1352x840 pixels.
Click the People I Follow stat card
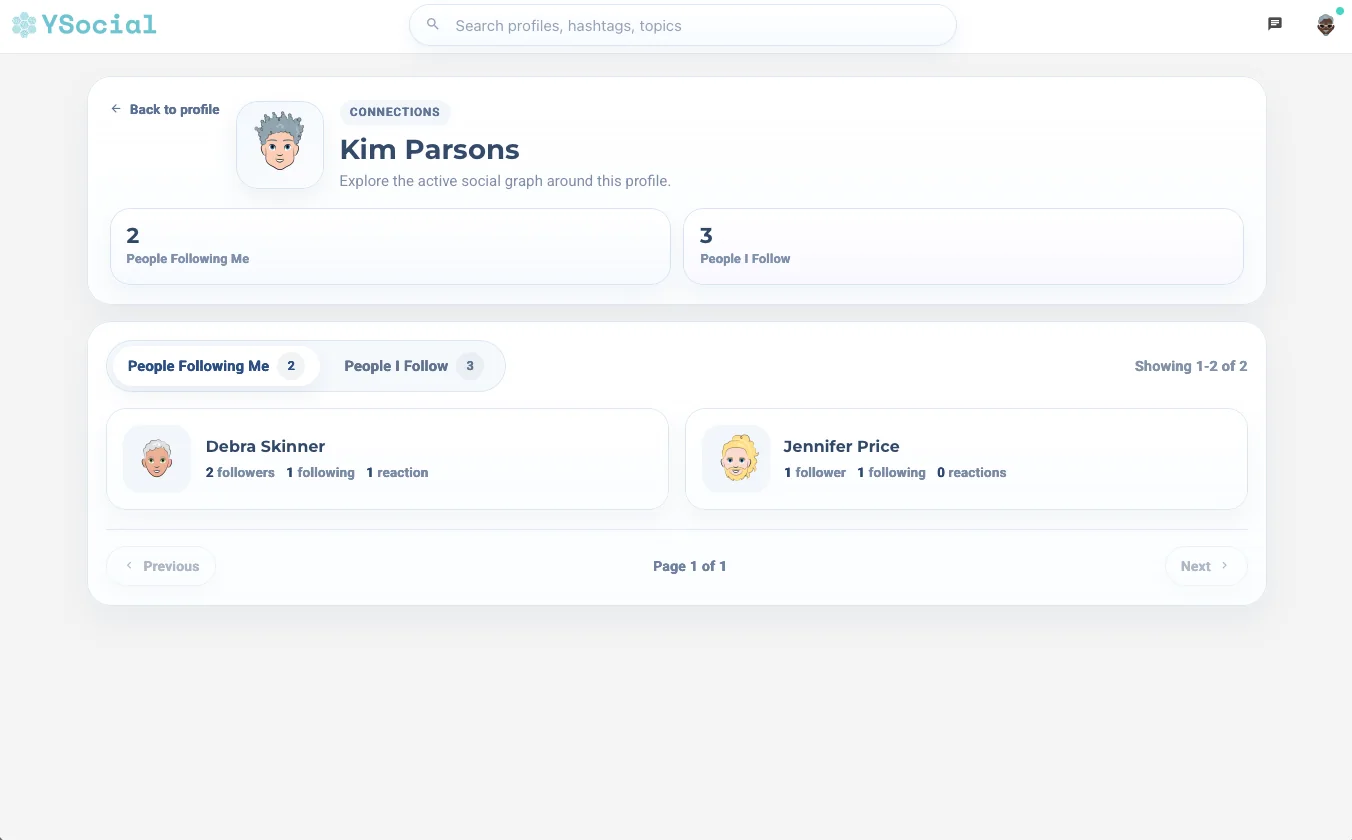(963, 246)
